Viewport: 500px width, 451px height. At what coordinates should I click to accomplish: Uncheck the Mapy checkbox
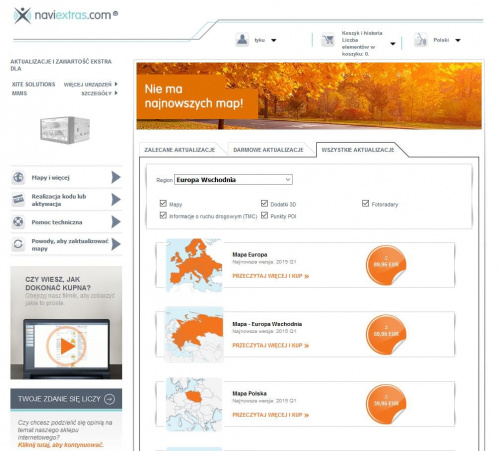coord(163,203)
